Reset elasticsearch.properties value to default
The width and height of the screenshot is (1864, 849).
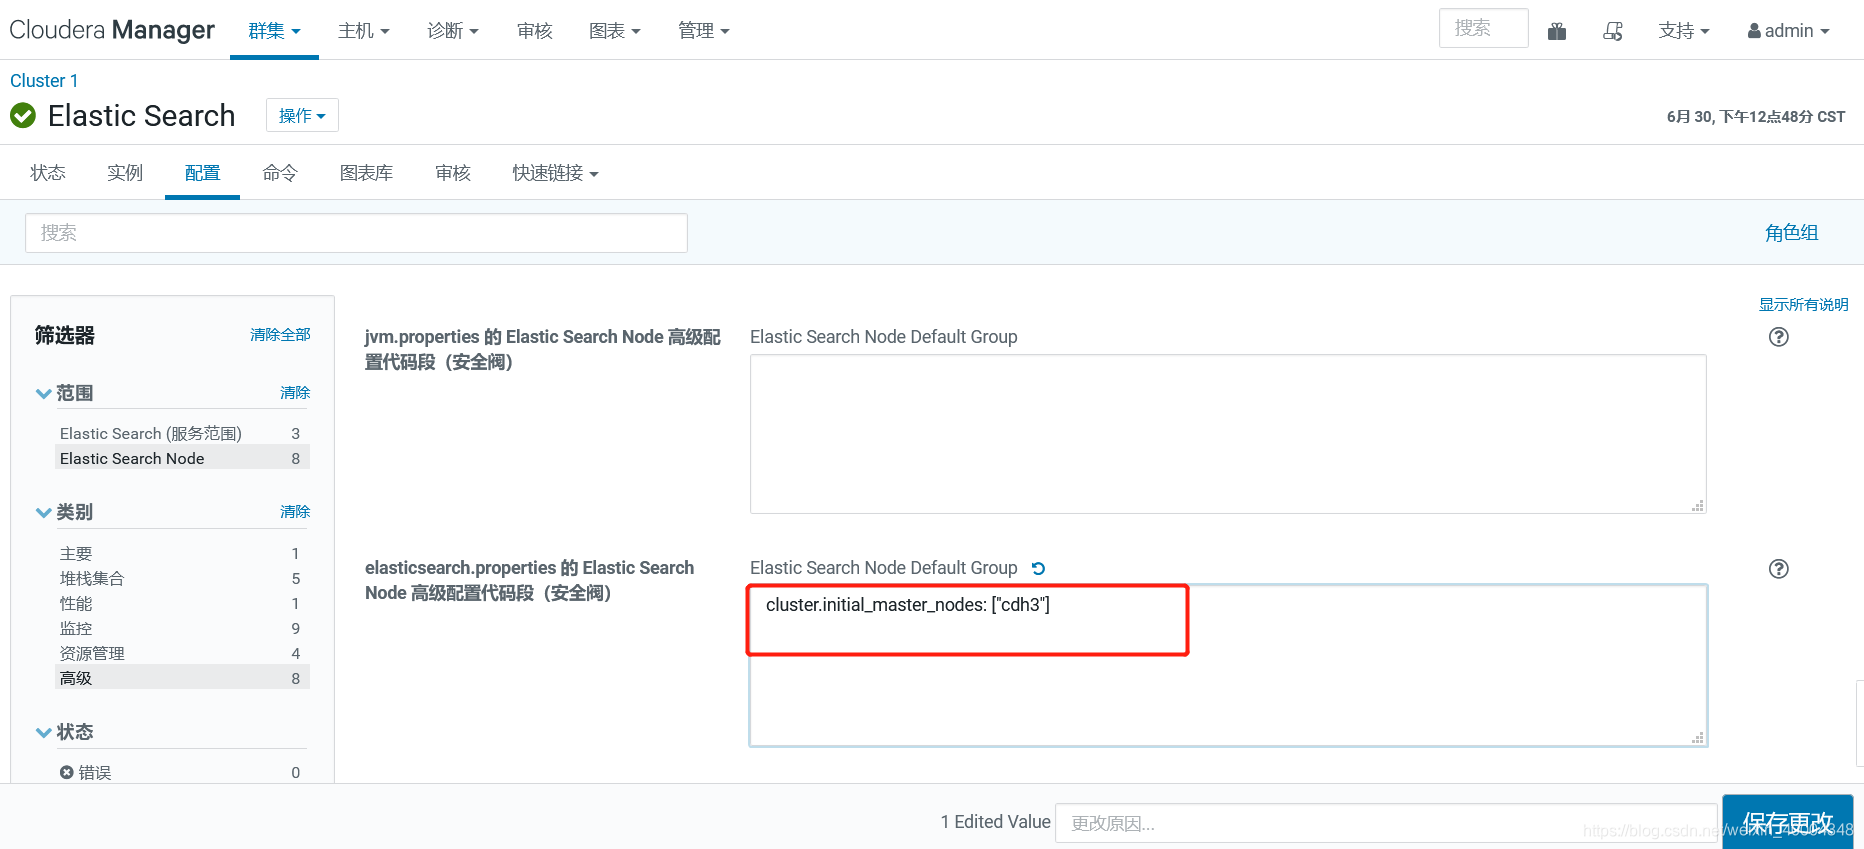[1038, 568]
